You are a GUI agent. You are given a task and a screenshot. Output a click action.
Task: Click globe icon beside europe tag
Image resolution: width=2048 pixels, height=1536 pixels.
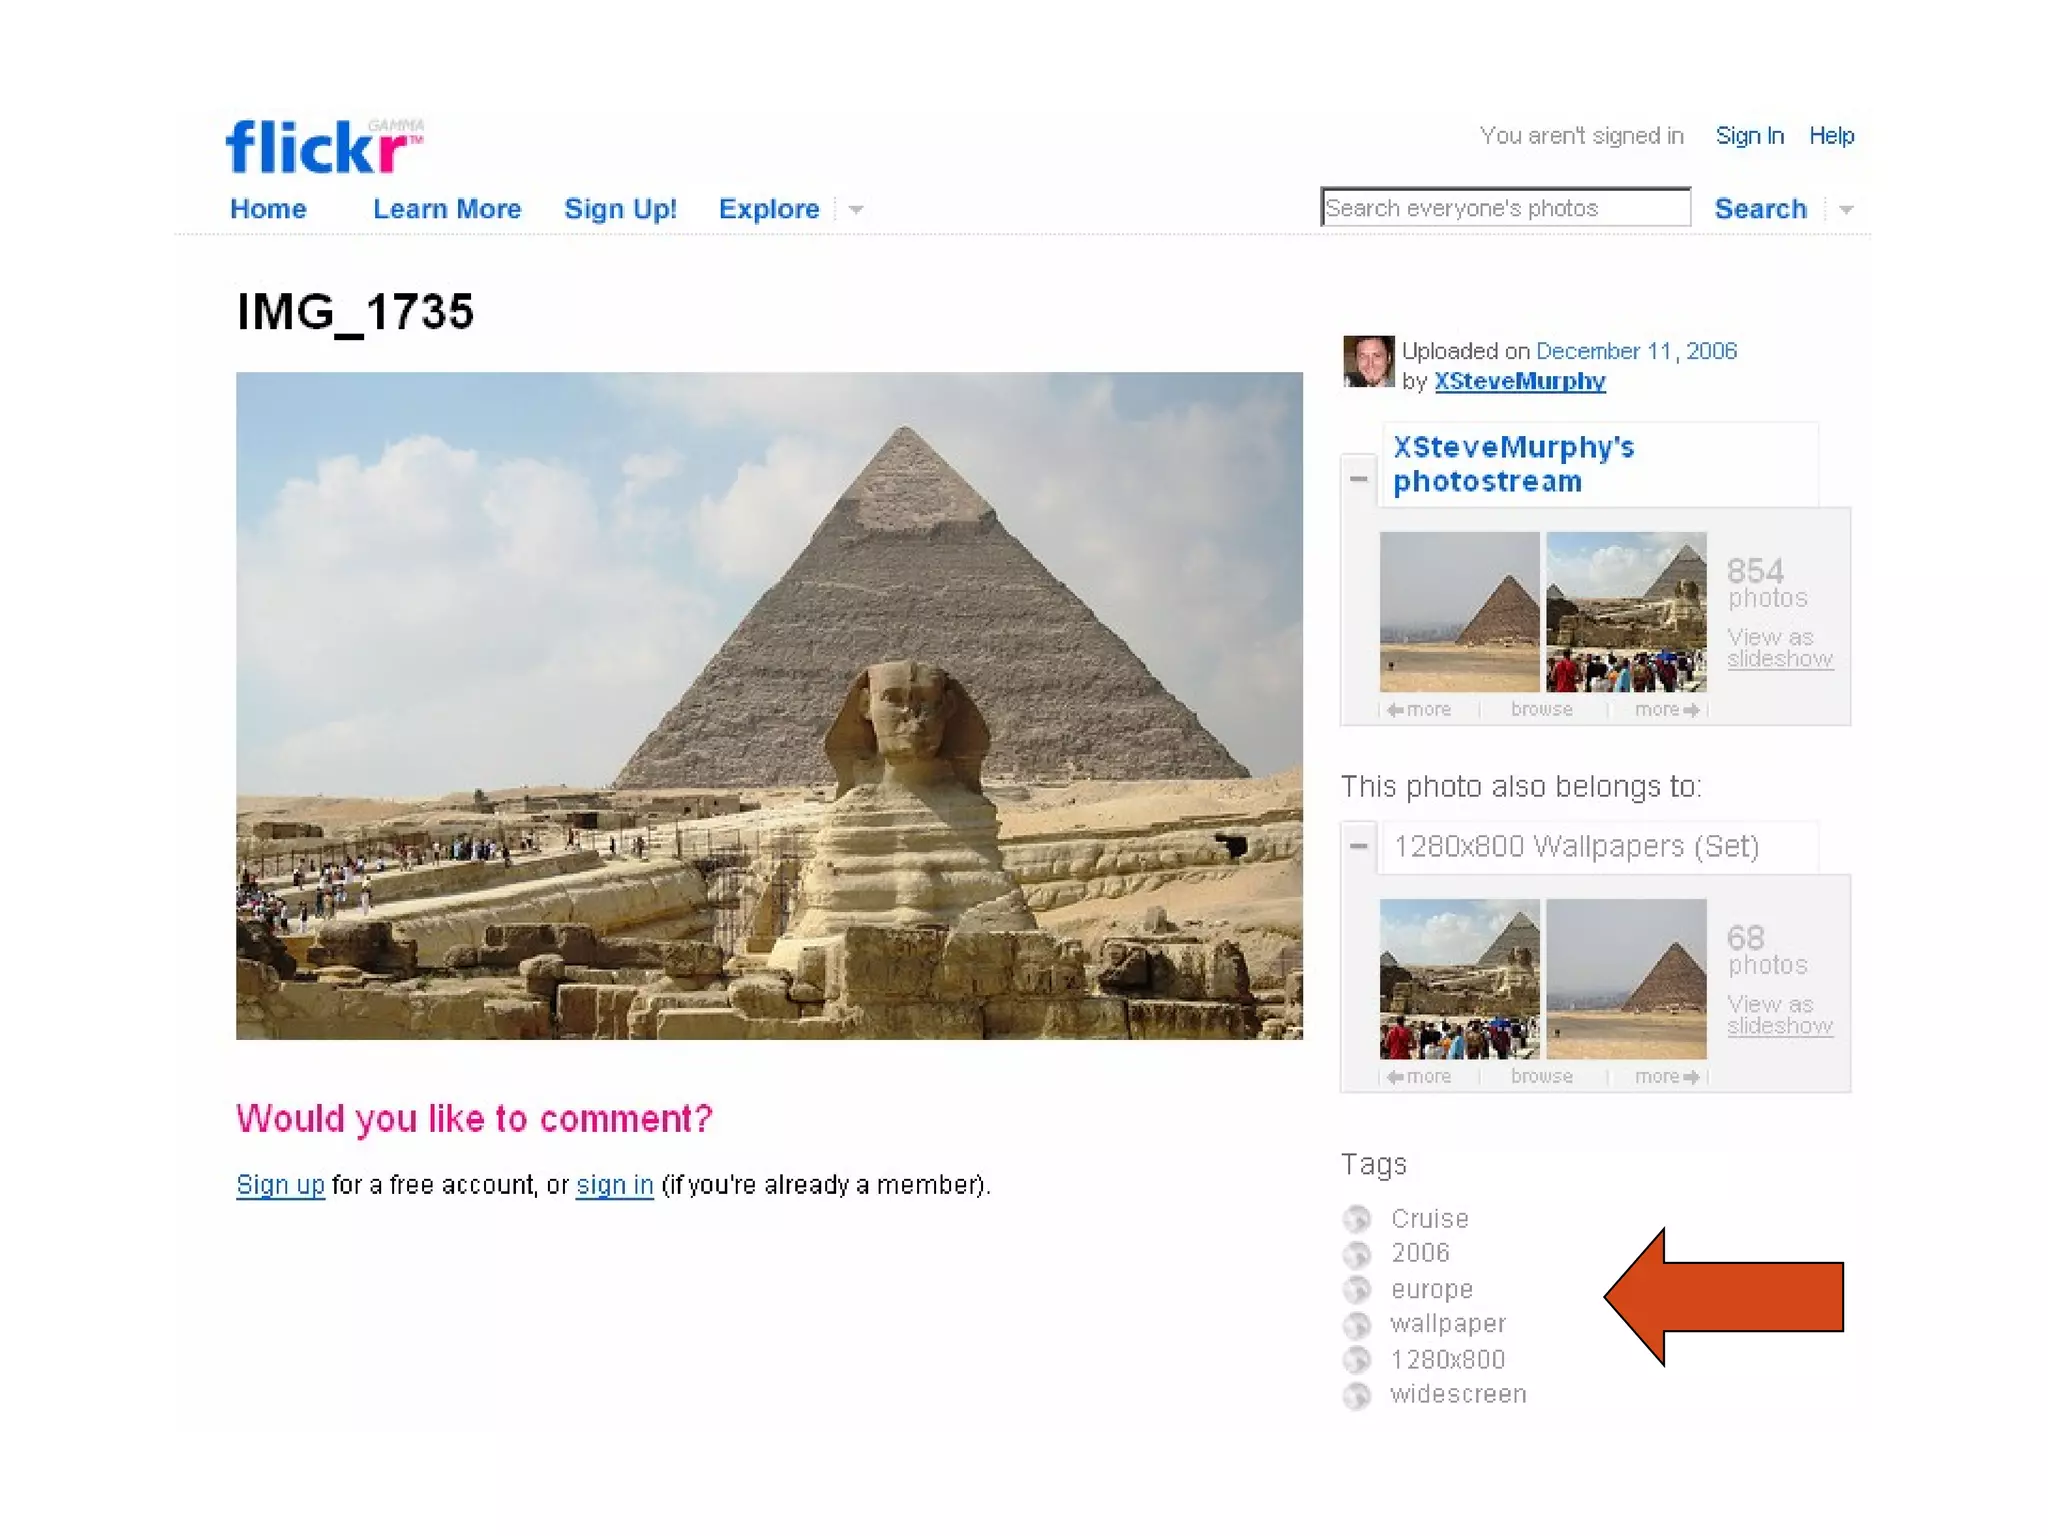1357,1289
